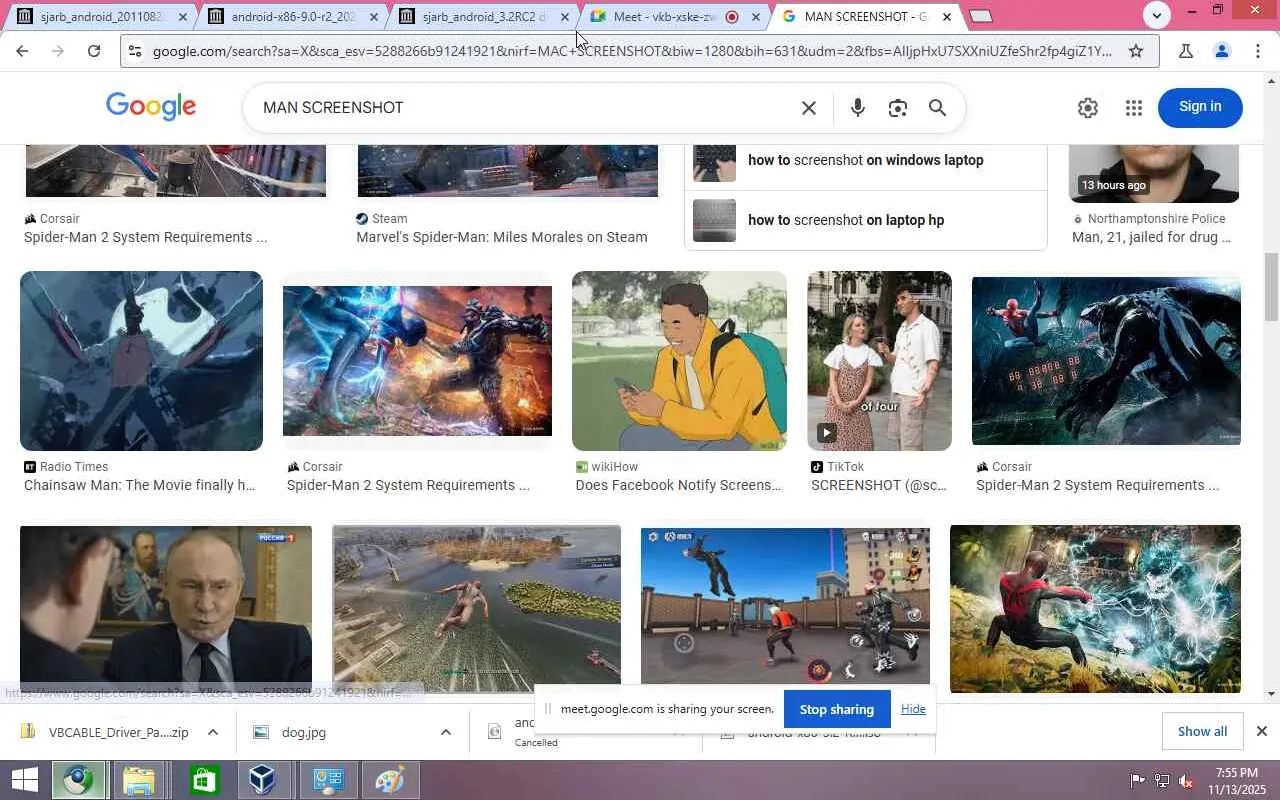Clear the search box text
The height and width of the screenshot is (800, 1280).
click(809, 108)
